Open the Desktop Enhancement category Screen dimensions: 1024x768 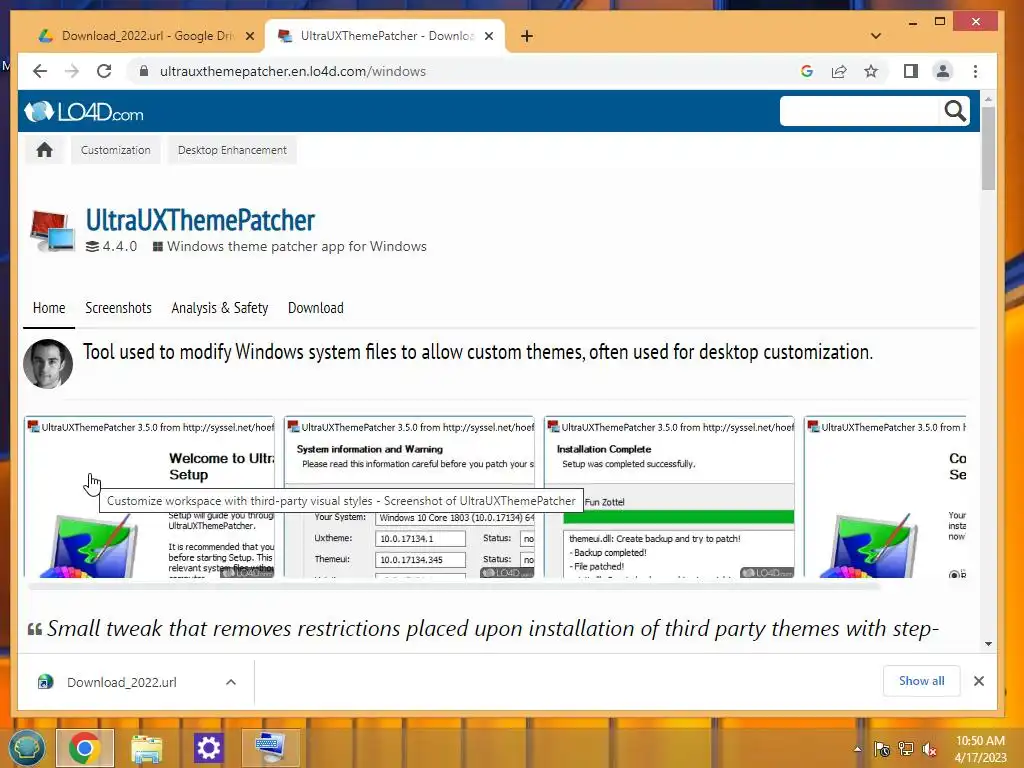pos(232,150)
